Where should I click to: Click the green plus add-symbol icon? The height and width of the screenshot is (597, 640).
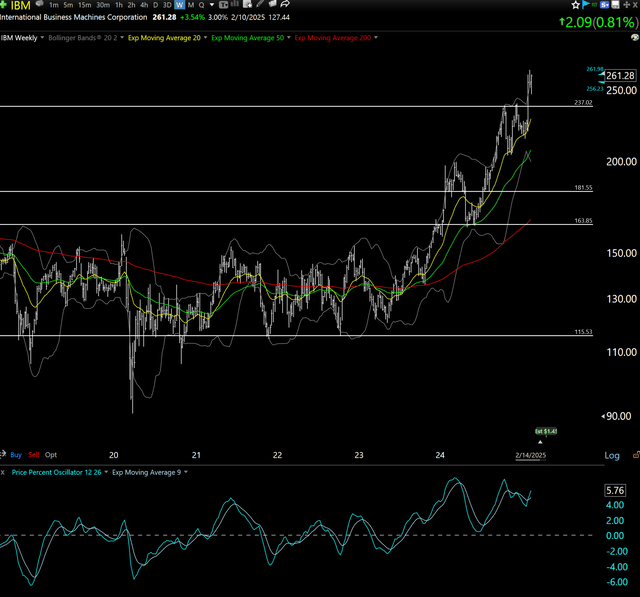point(3,4)
